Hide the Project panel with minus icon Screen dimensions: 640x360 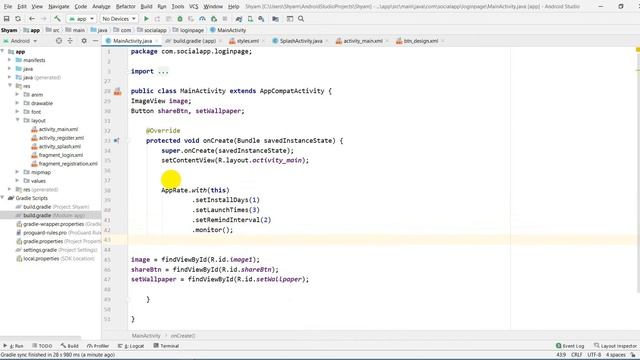95,41
